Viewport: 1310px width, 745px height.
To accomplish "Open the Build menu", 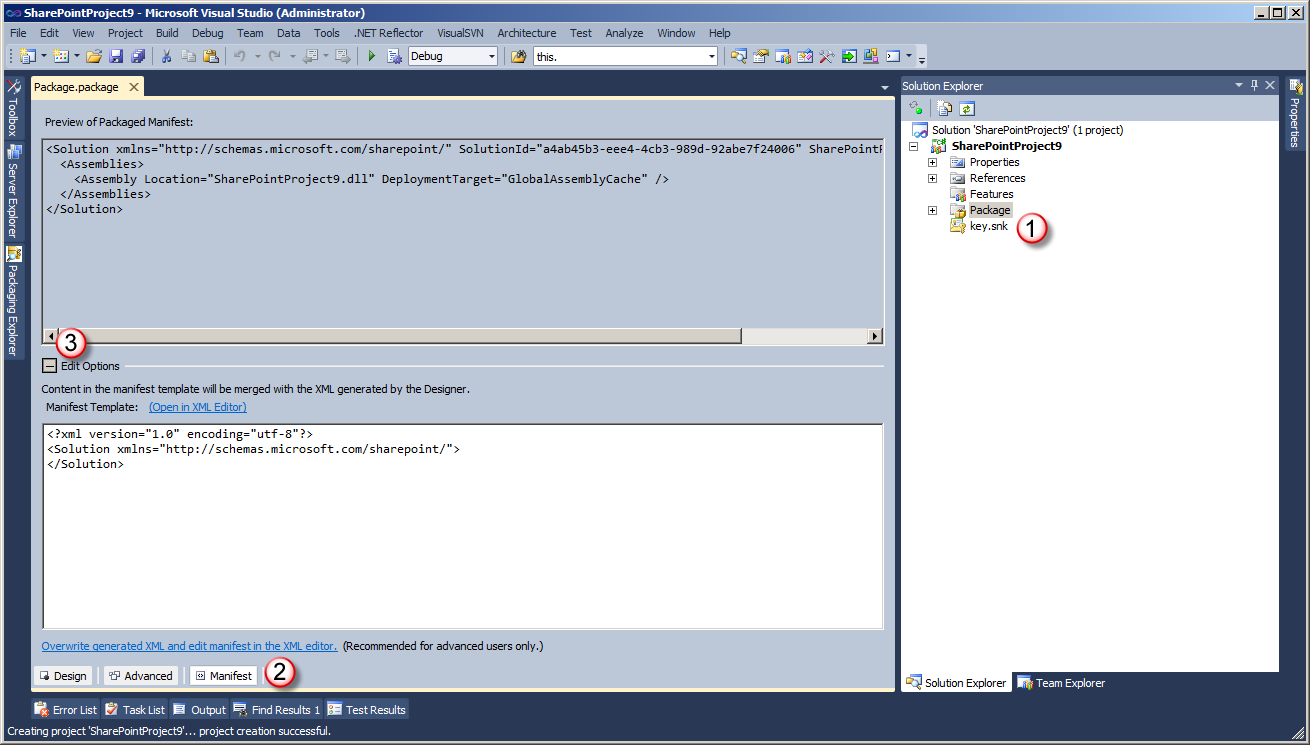I will [167, 33].
